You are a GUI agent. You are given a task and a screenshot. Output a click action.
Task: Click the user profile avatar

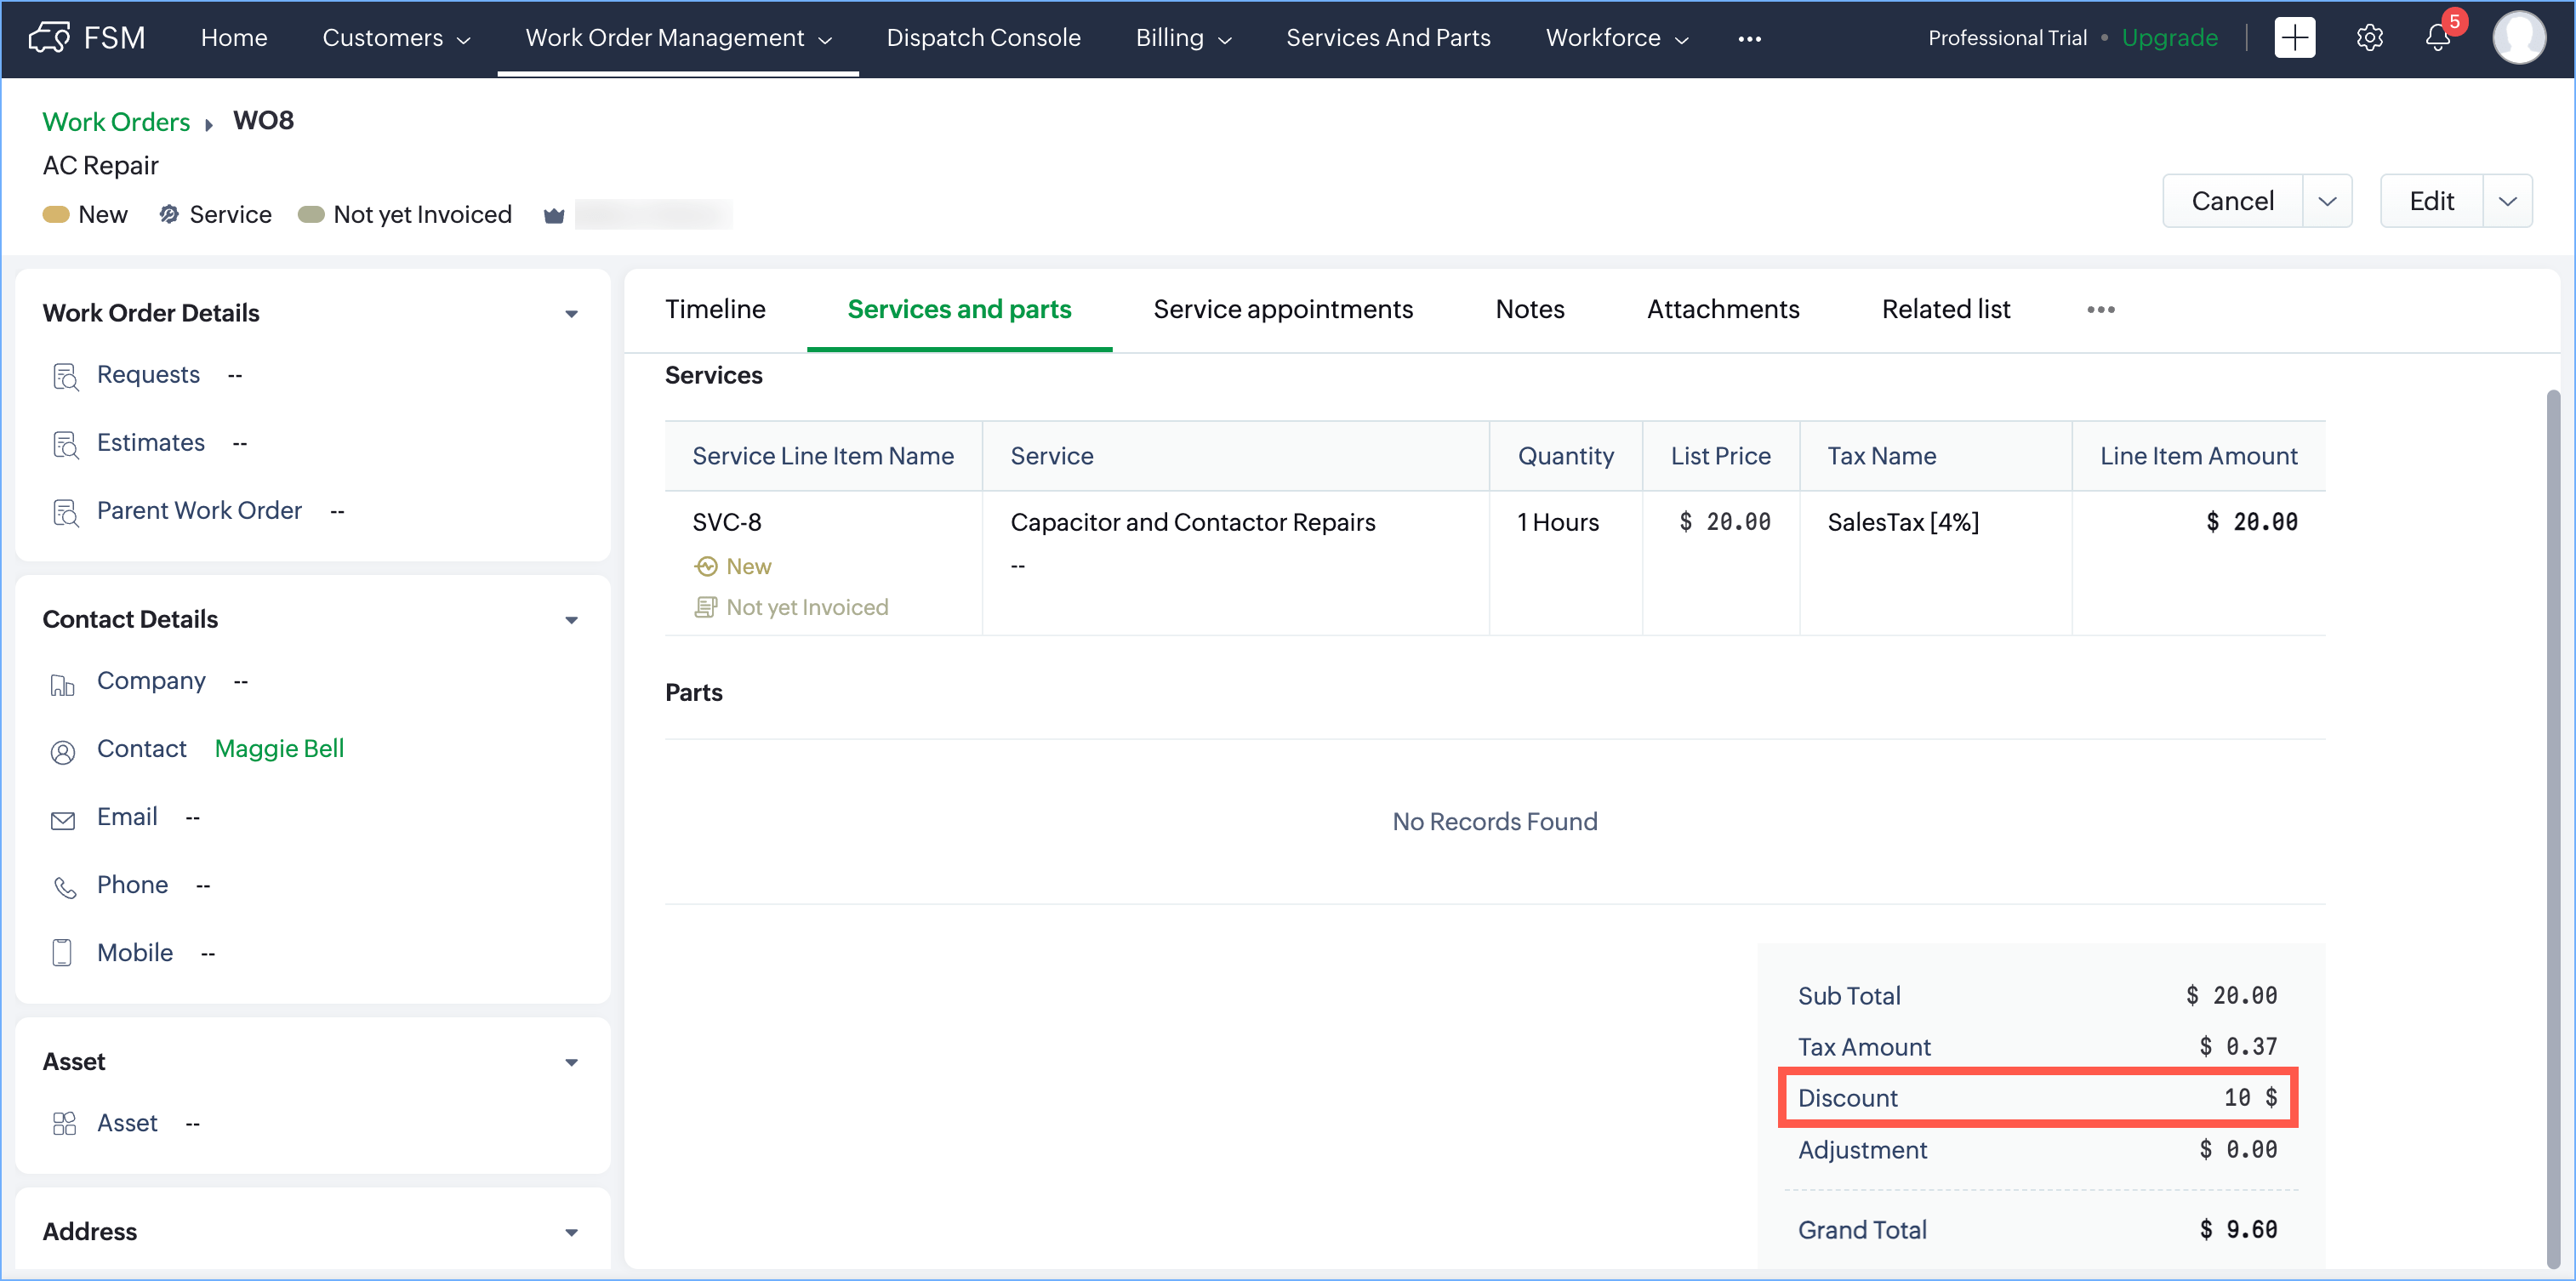pos(2518,38)
